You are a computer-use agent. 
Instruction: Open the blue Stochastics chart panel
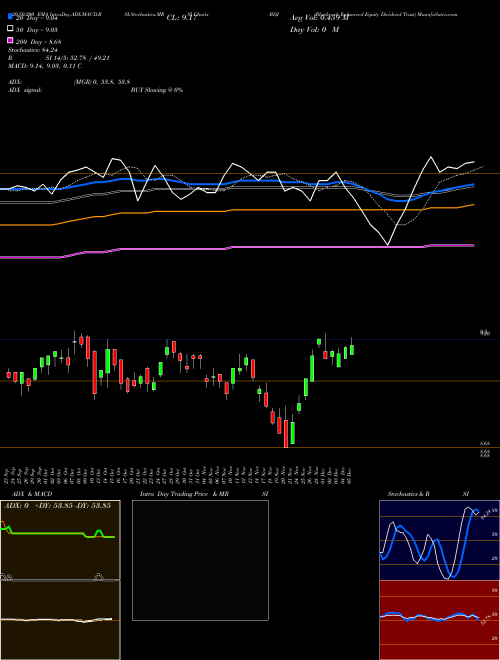[x=439, y=540]
